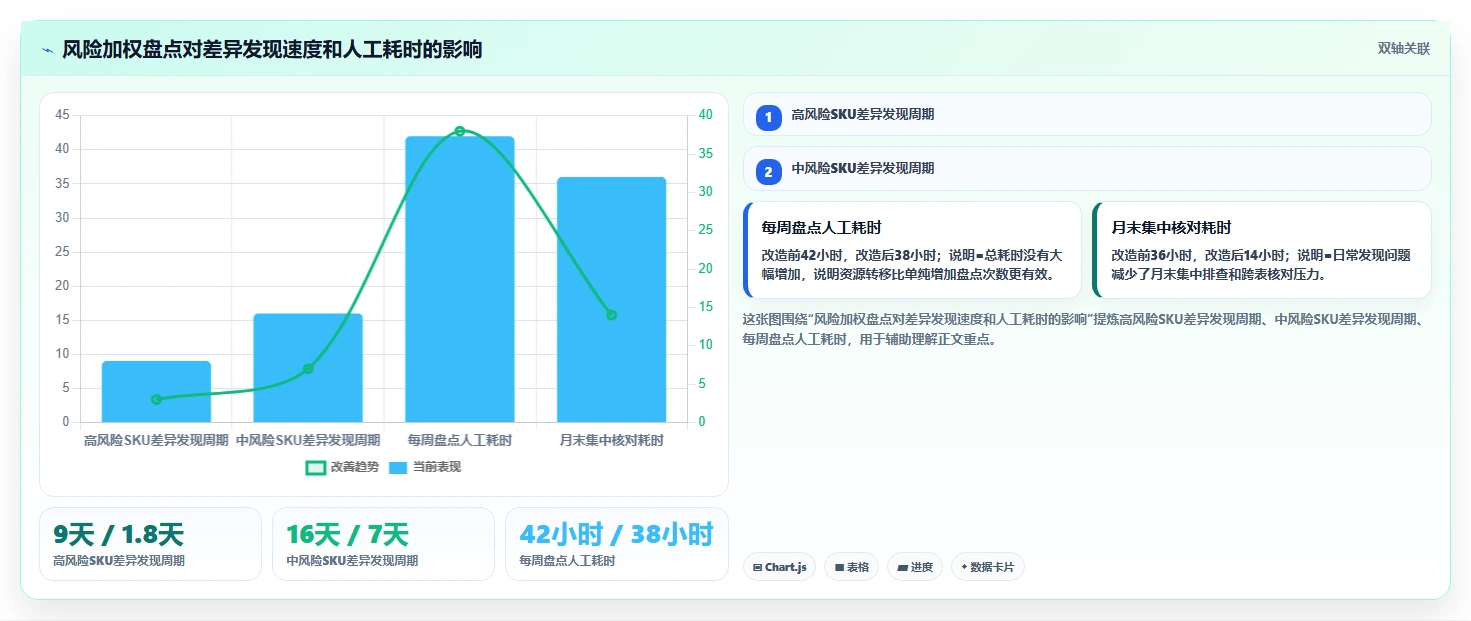Click the green 改善趋势 legend swatch
The width and height of the screenshot is (1471, 621).
point(316,467)
